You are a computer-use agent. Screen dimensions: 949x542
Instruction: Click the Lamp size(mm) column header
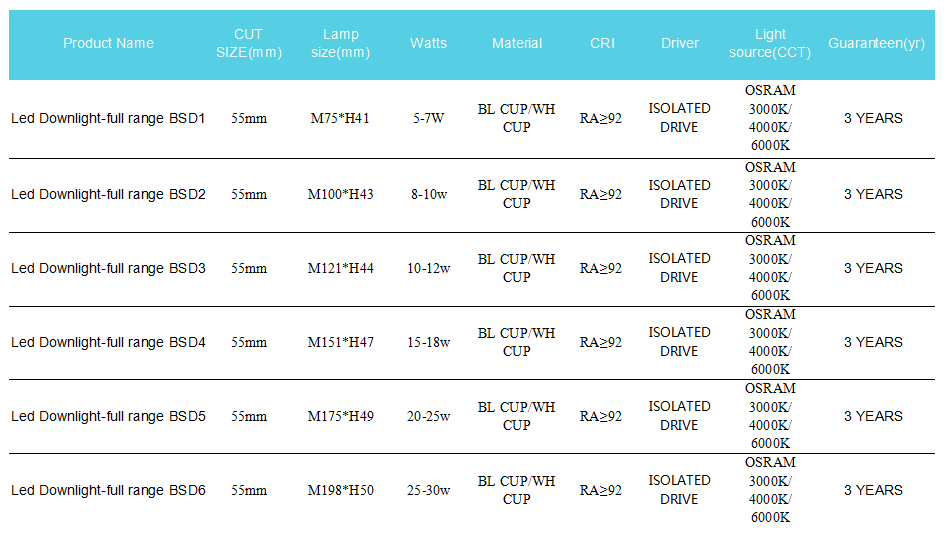coord(341,44)
